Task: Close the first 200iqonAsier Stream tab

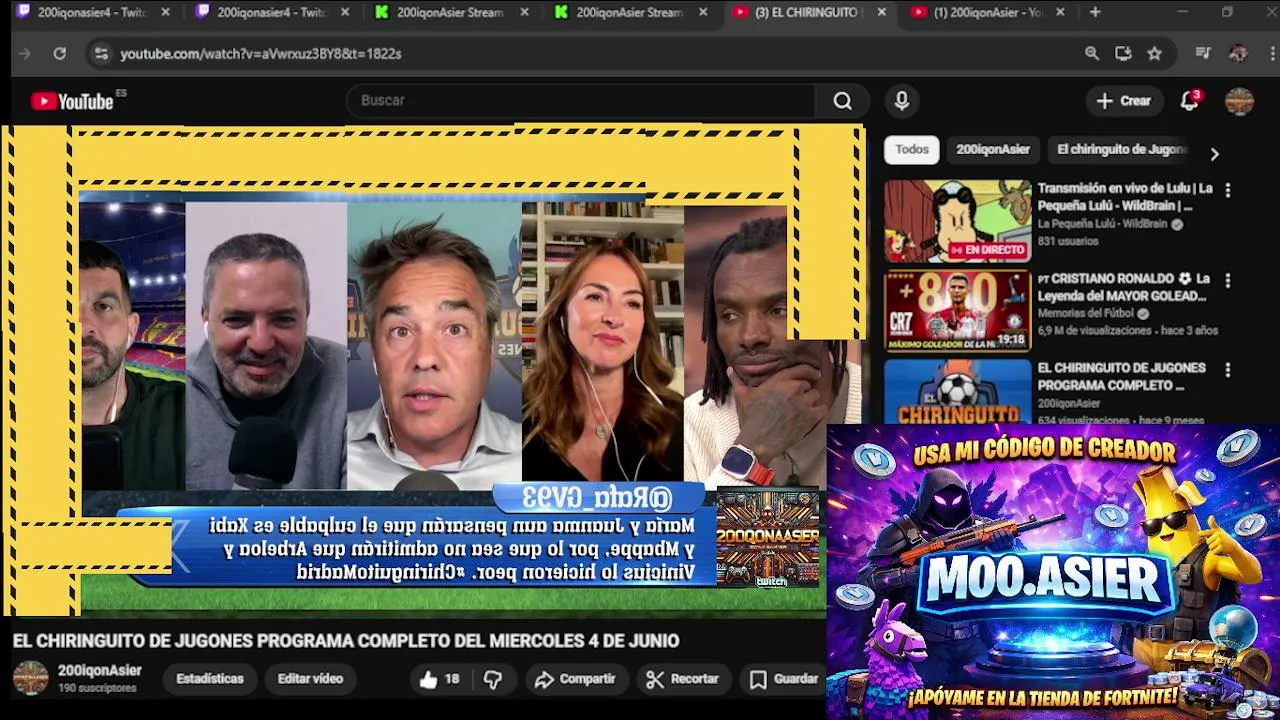Action: pyautogui.click(x=524, y=12)
